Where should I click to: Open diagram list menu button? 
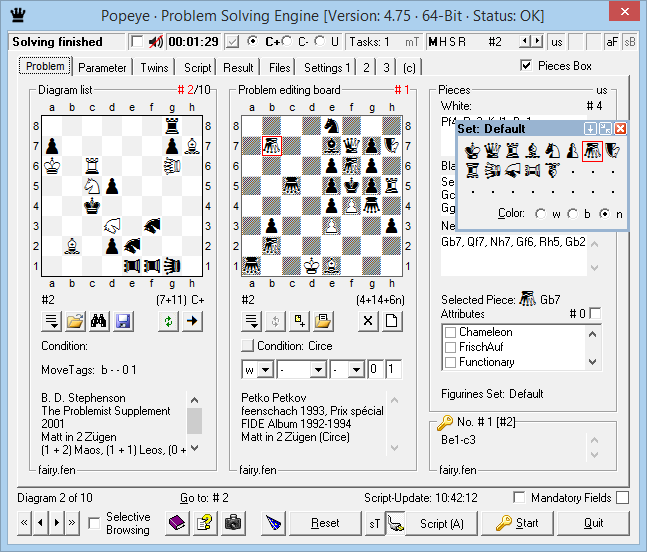coord(52,321)
